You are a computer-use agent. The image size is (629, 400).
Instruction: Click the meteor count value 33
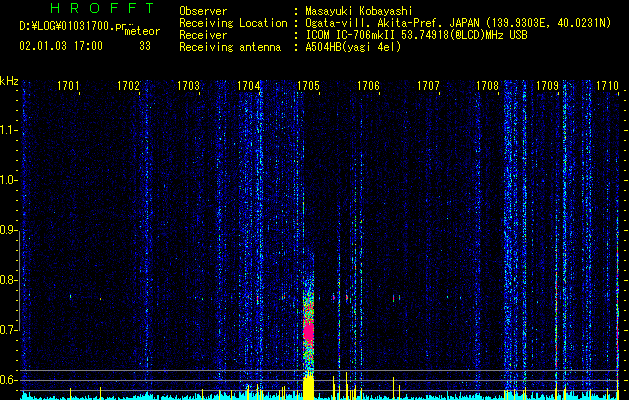145,46
